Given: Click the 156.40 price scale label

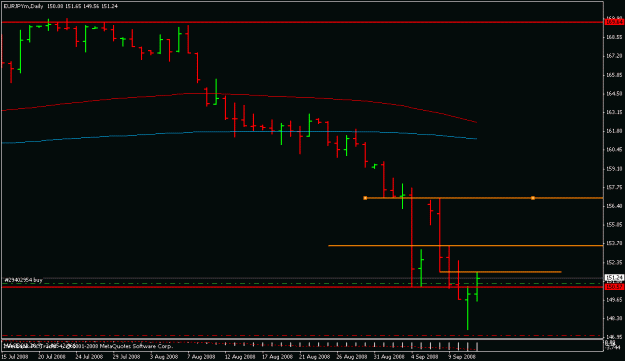Looking at the screenshot, I should coord(614,206).
